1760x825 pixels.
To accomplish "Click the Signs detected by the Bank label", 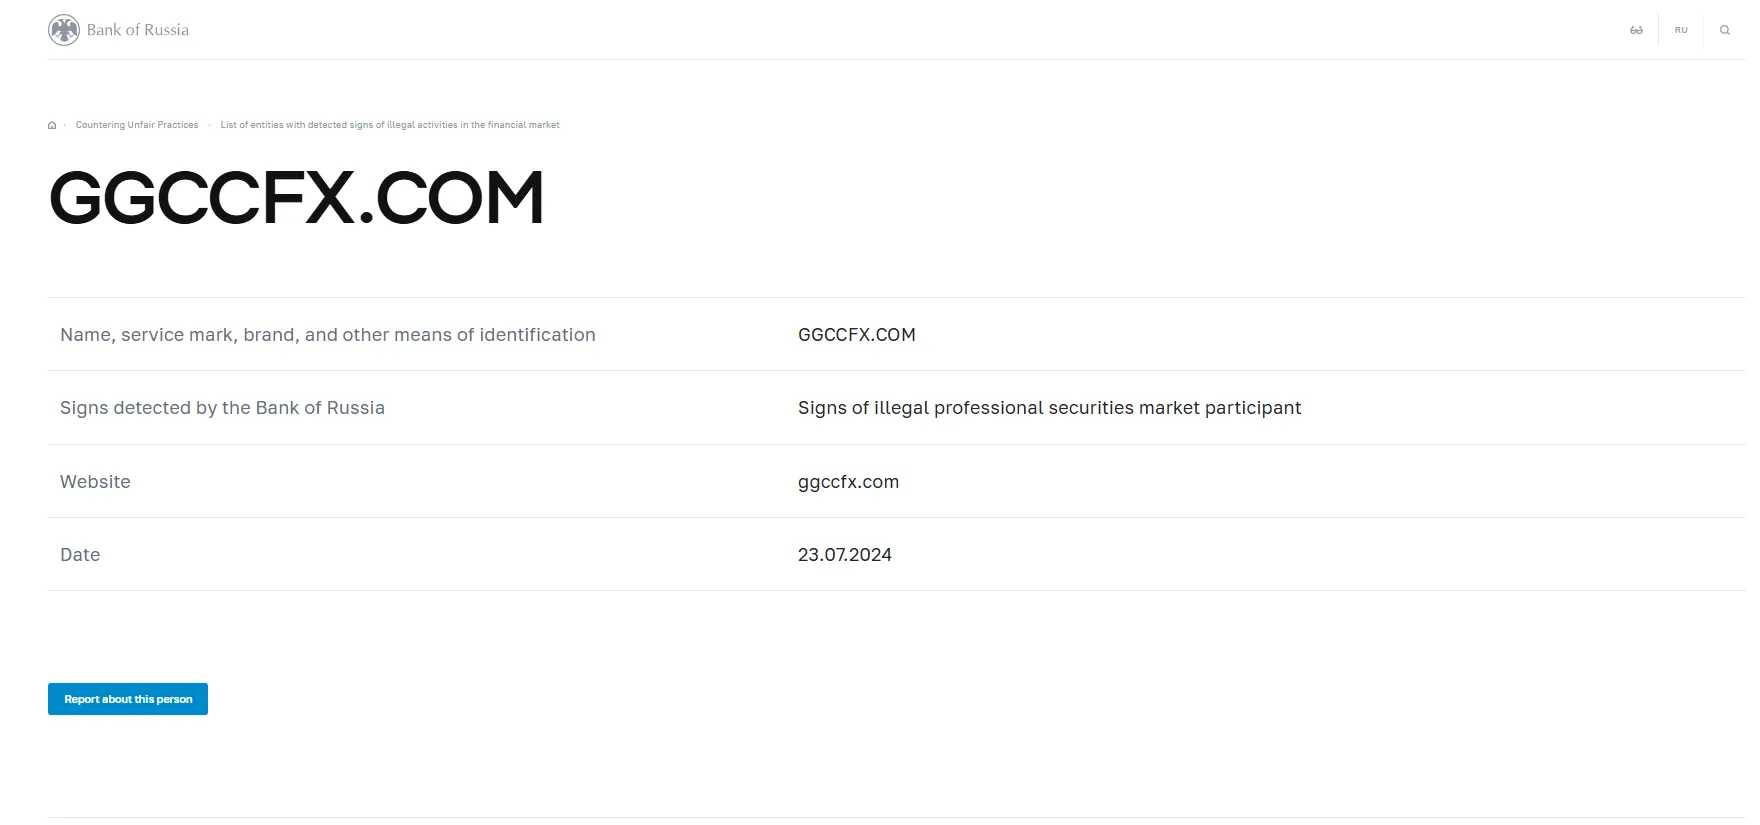I will point(222,408).
